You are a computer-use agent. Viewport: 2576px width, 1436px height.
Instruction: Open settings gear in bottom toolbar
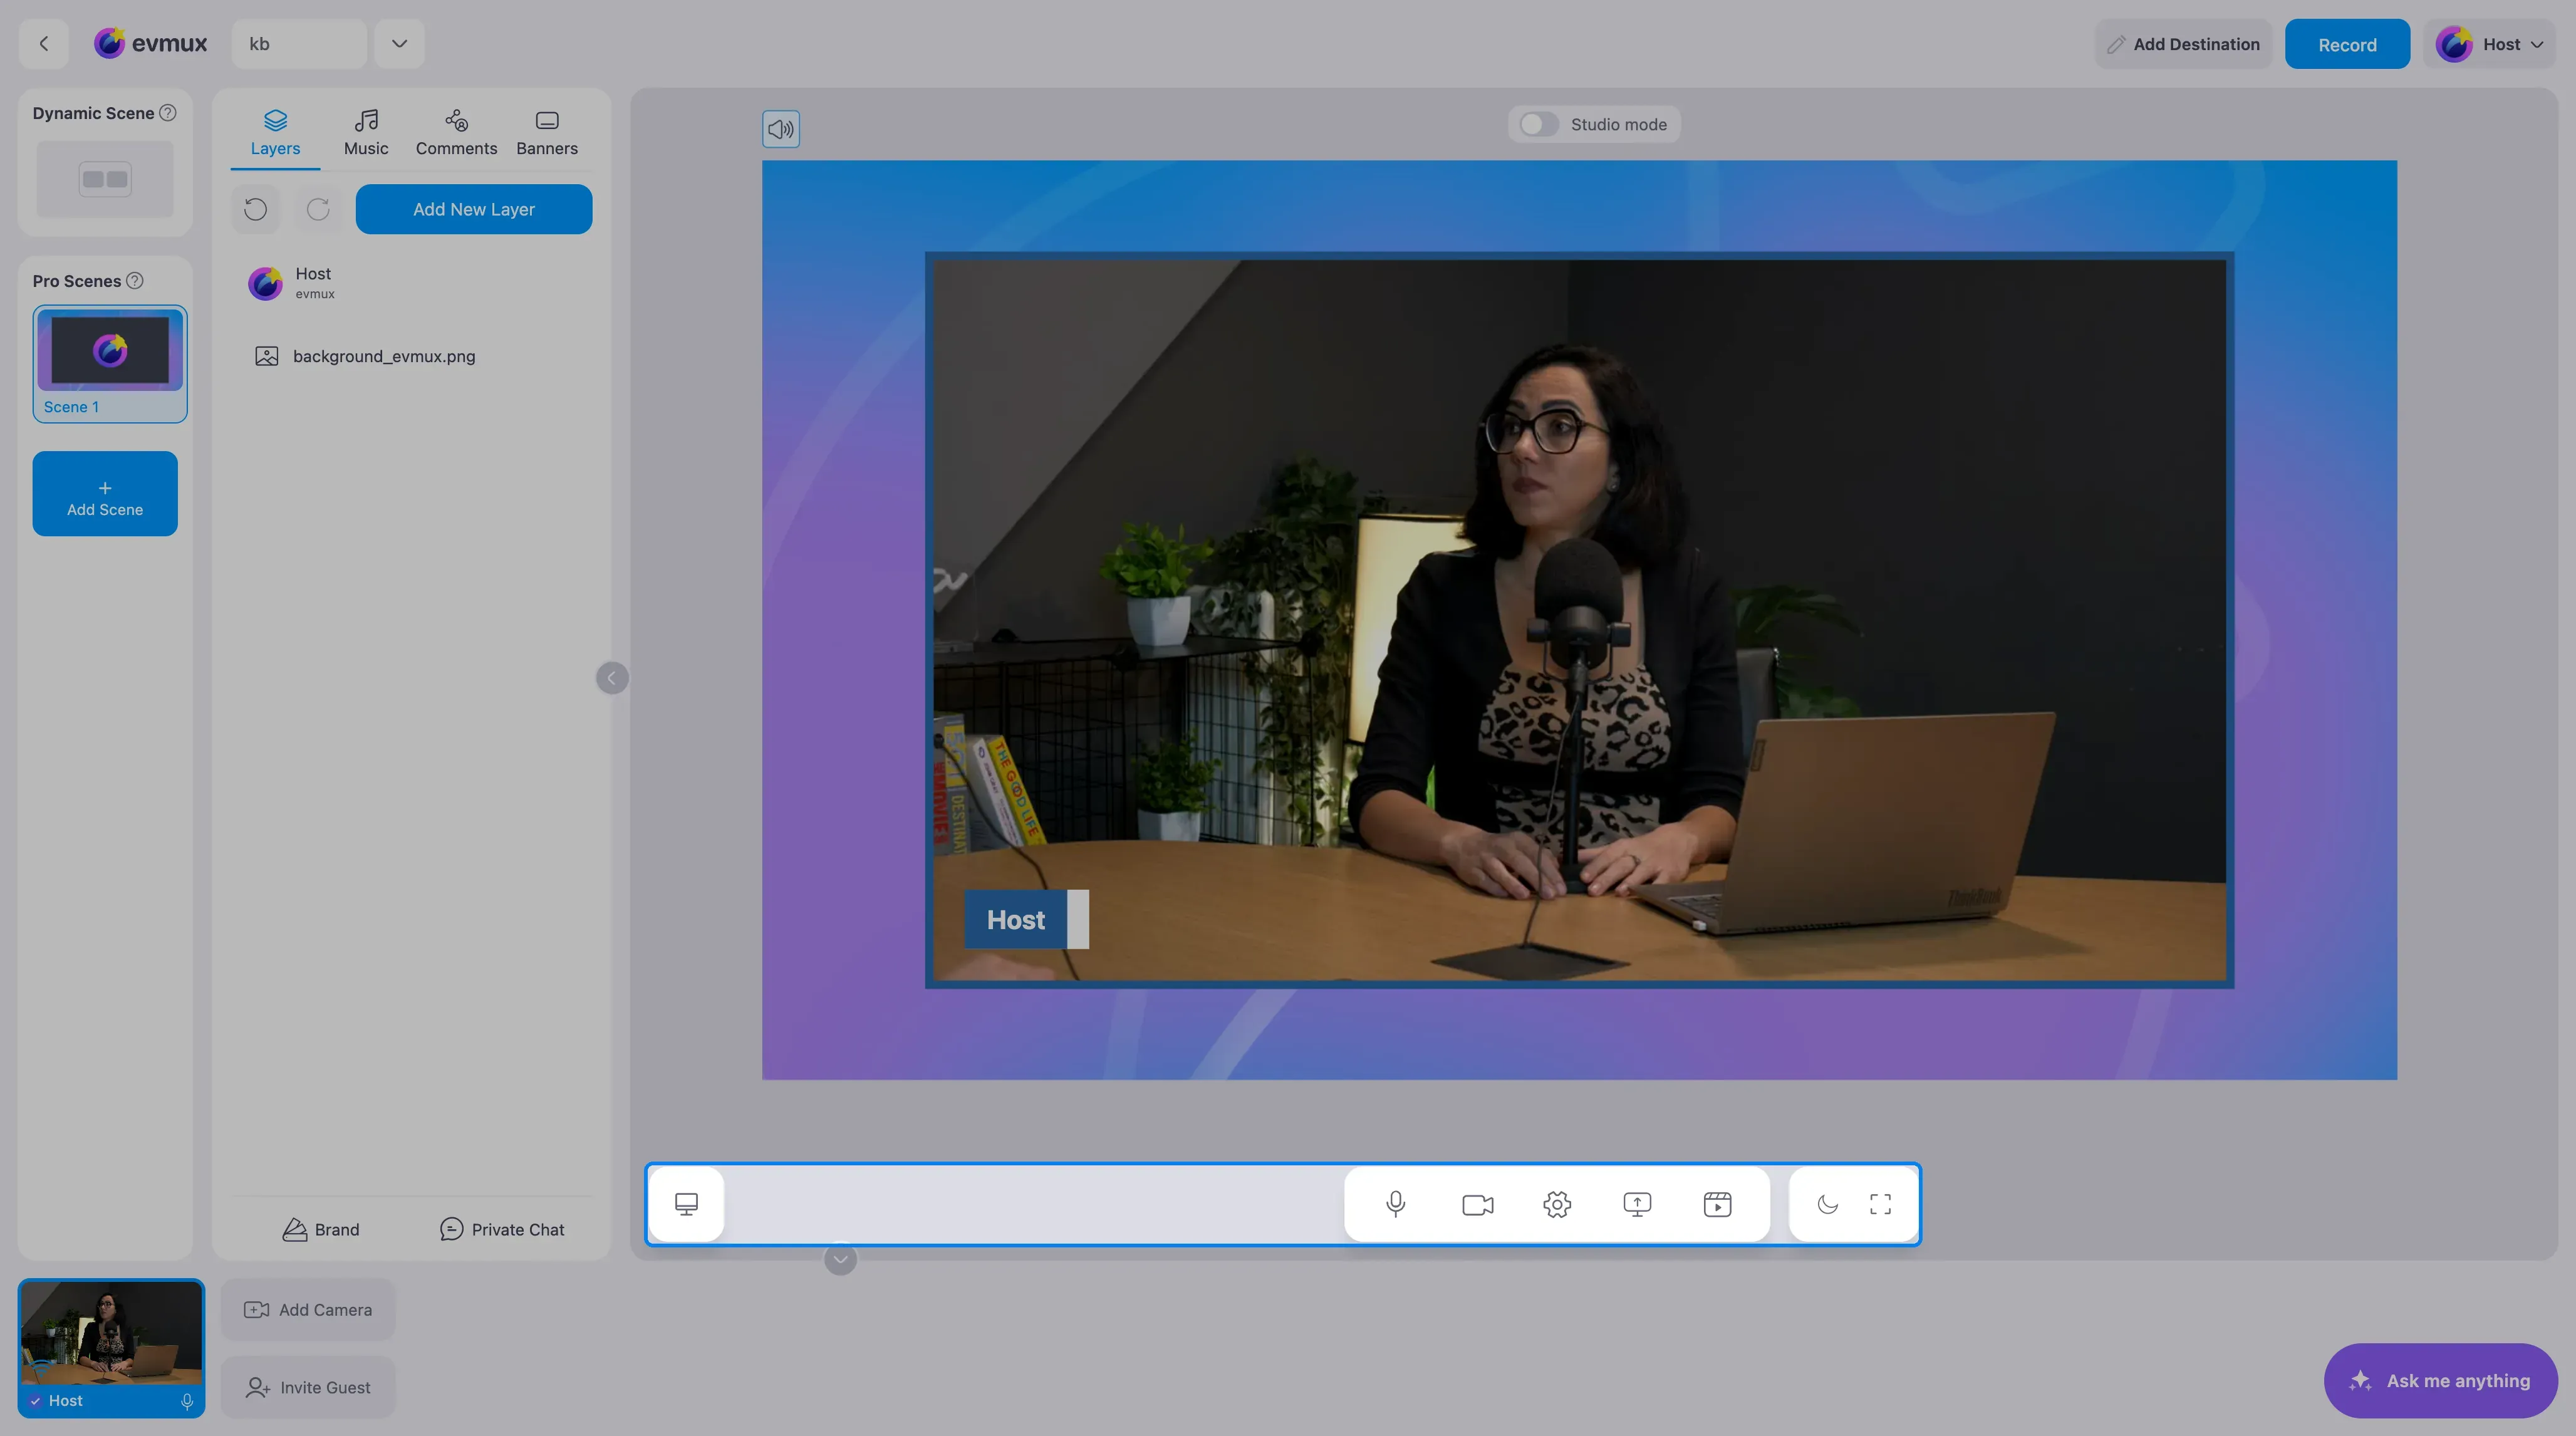click(1557, 1204)
